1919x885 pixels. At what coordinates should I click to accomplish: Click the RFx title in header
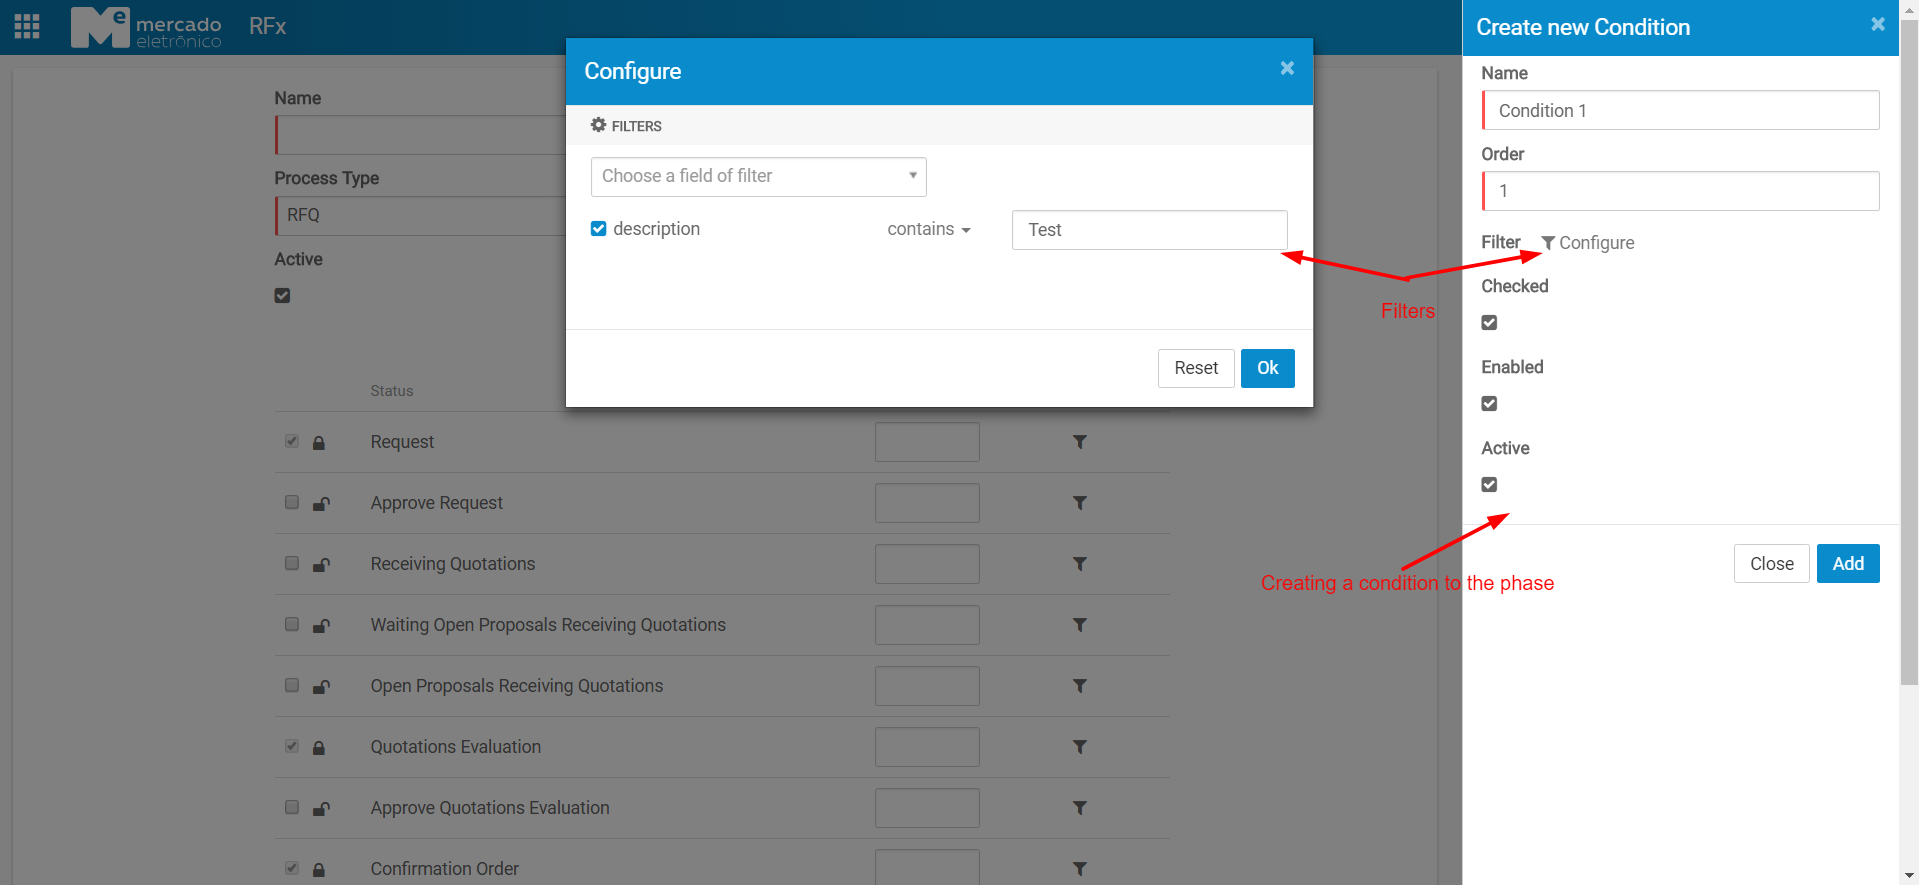(x=267, y=26)
